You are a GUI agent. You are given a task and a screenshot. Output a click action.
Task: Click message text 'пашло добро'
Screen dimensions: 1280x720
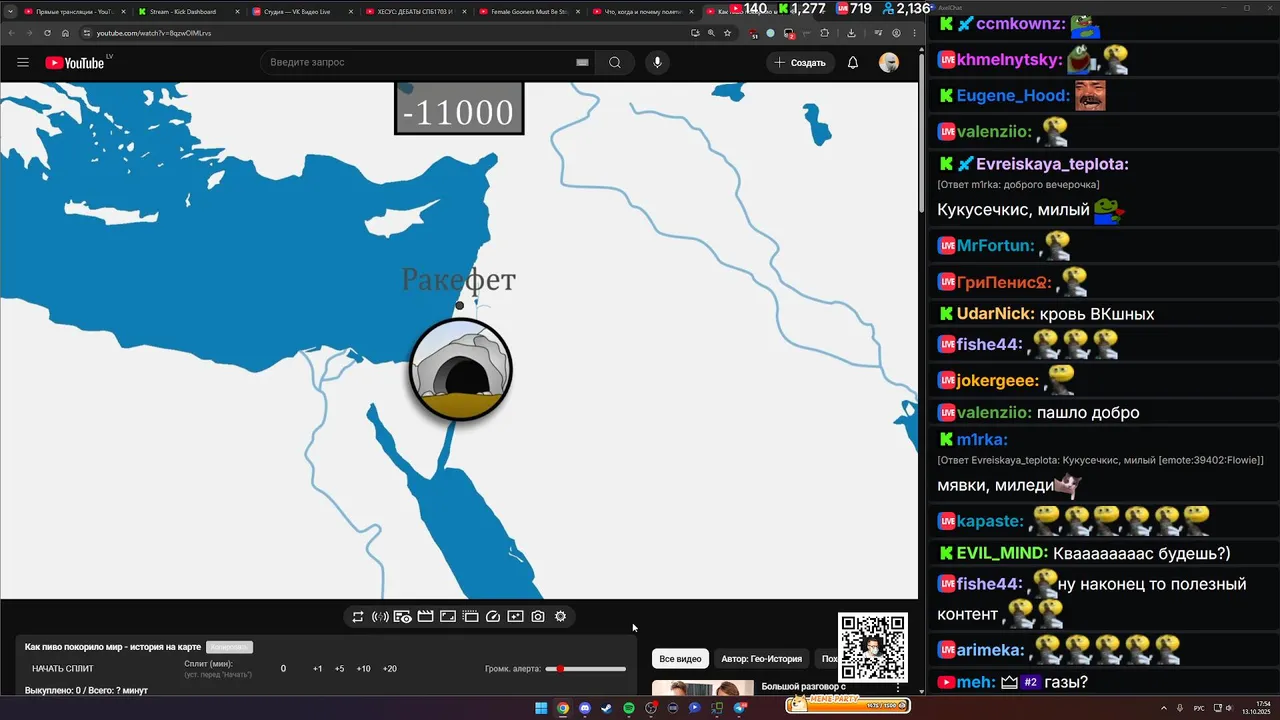click(1088, 412)
